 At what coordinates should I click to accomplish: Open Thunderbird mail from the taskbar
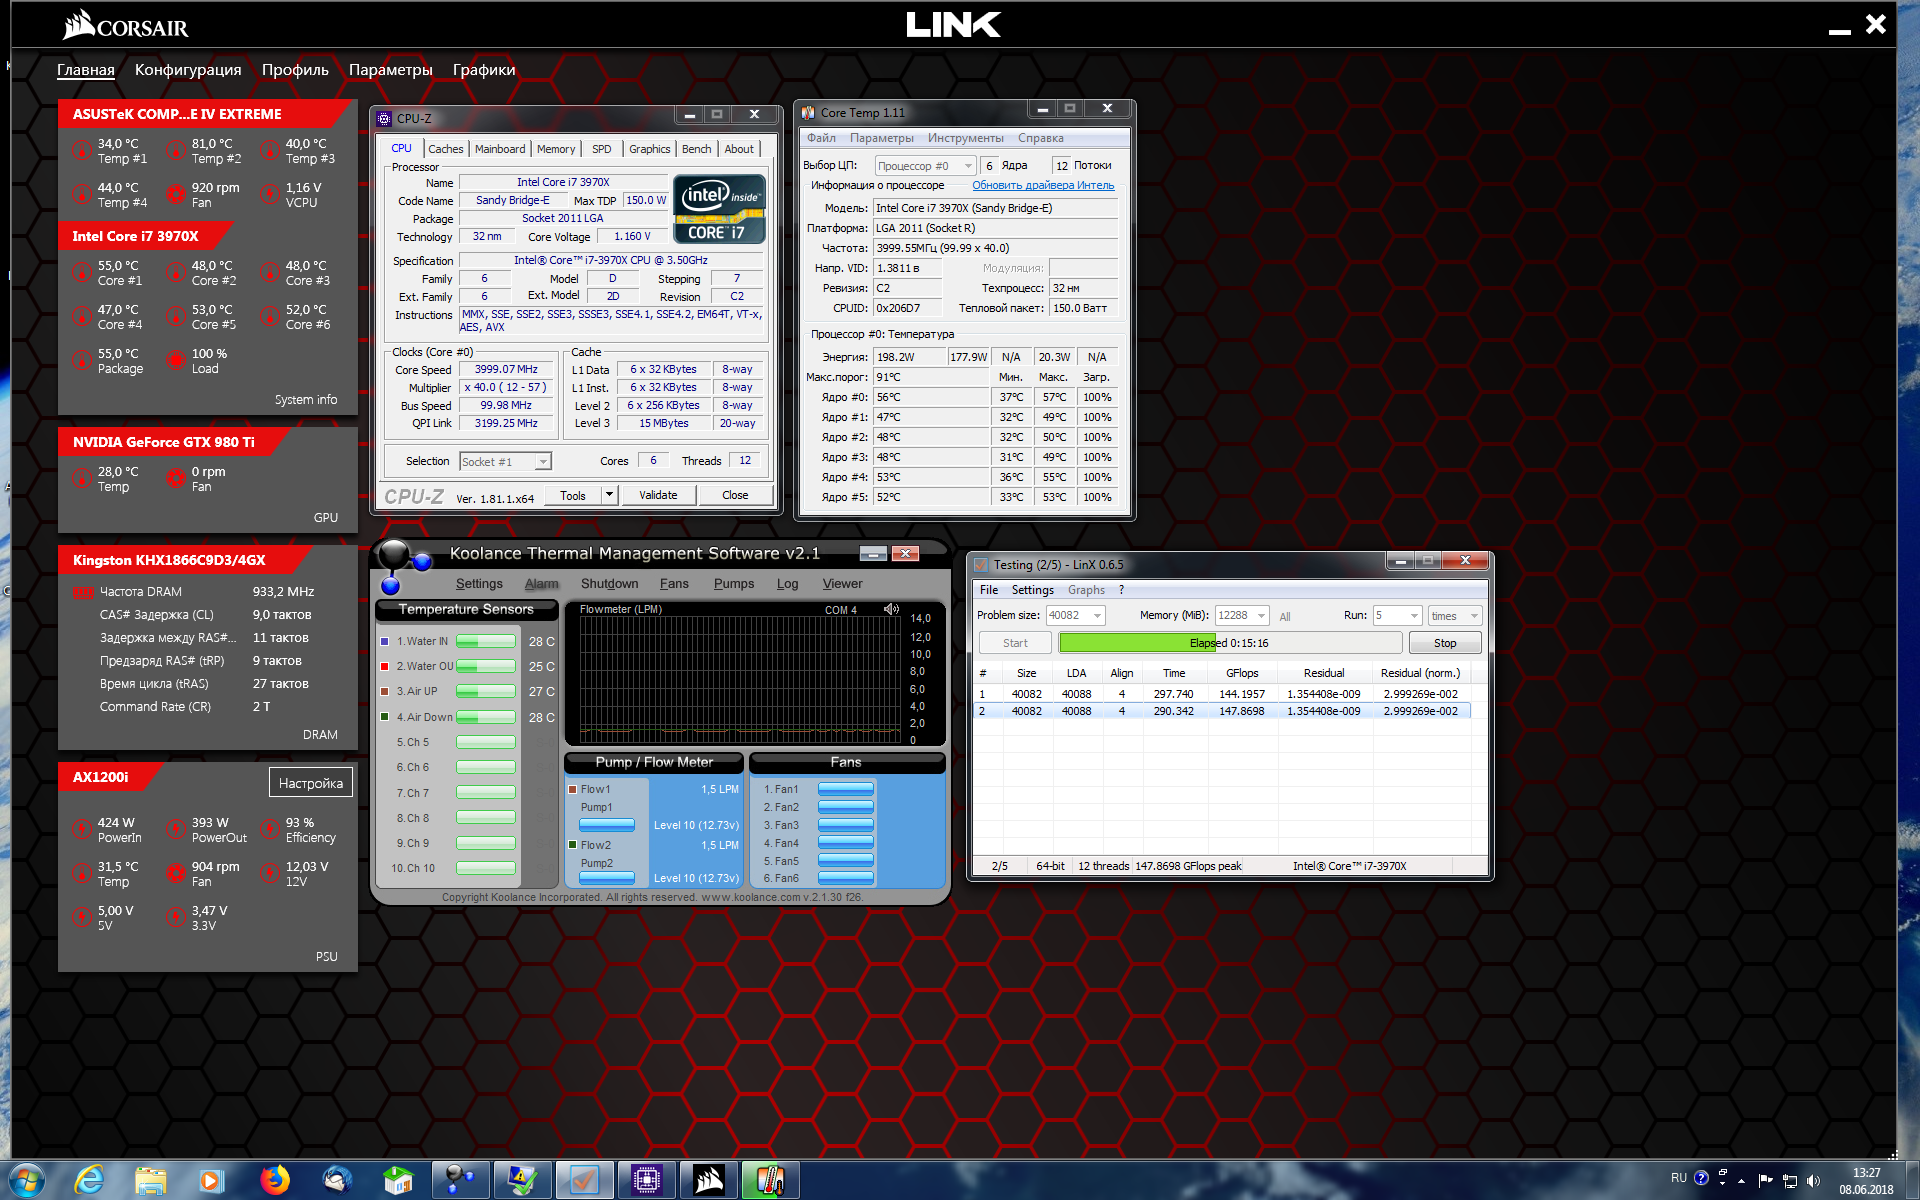[337, 1180]
